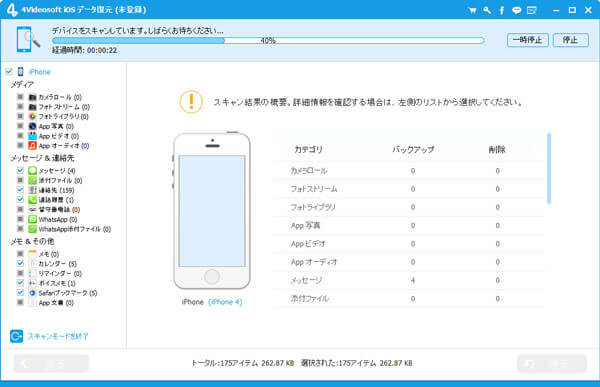Uncheck the メッセージ (4) checkbox

point(20,170)
